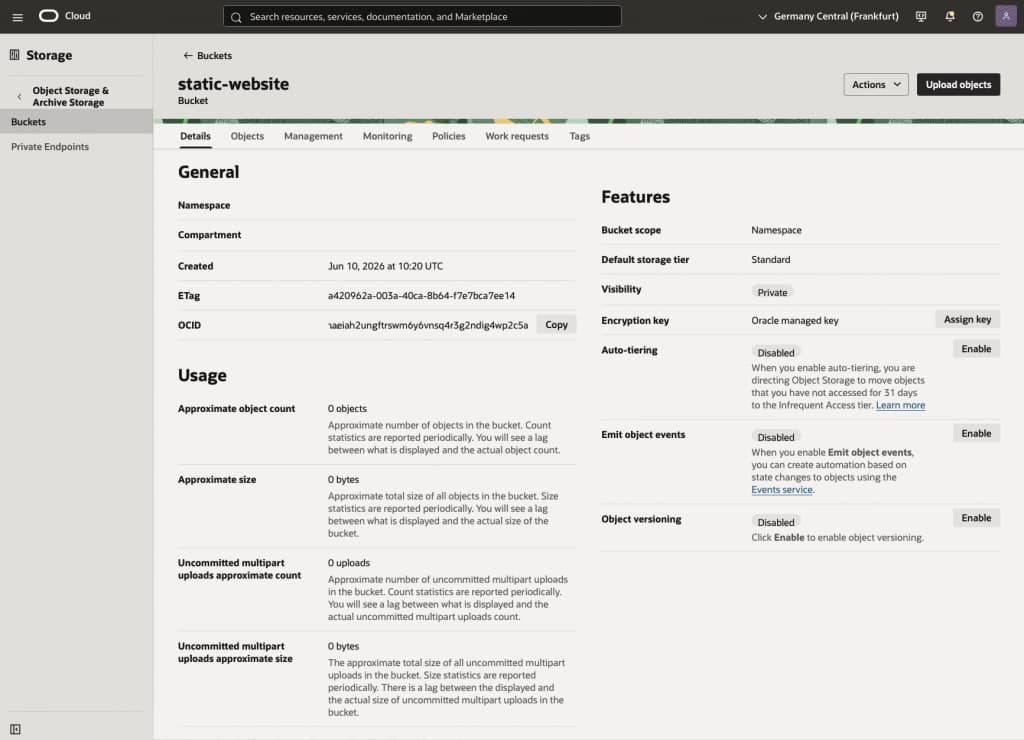Screen dimensions: 1024x740
Task: Click the '0 objects' count value
Action: click(347, 408)
